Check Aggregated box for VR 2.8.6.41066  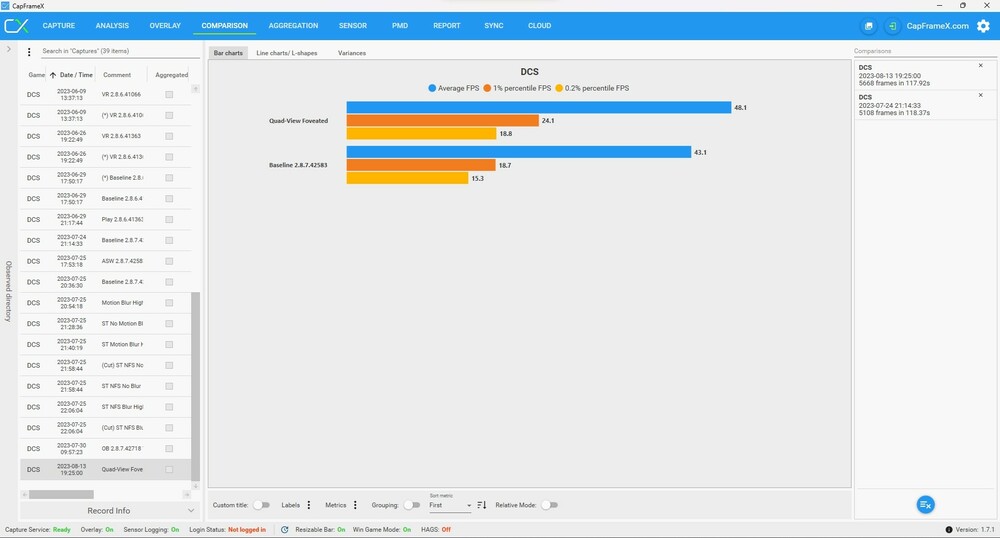coord(169,94)
